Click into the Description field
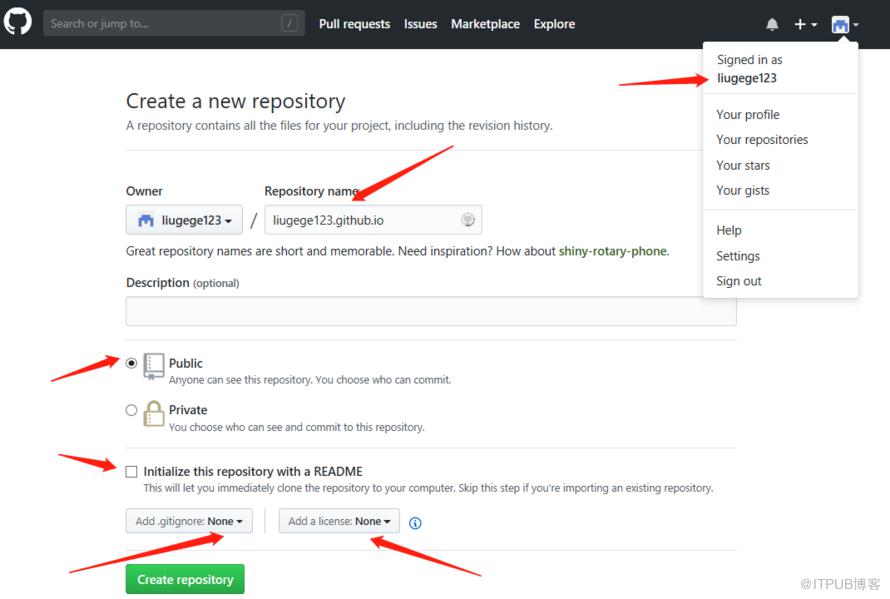Image resolution: width=890 pixels, height=599 pixels. point(431,311)
